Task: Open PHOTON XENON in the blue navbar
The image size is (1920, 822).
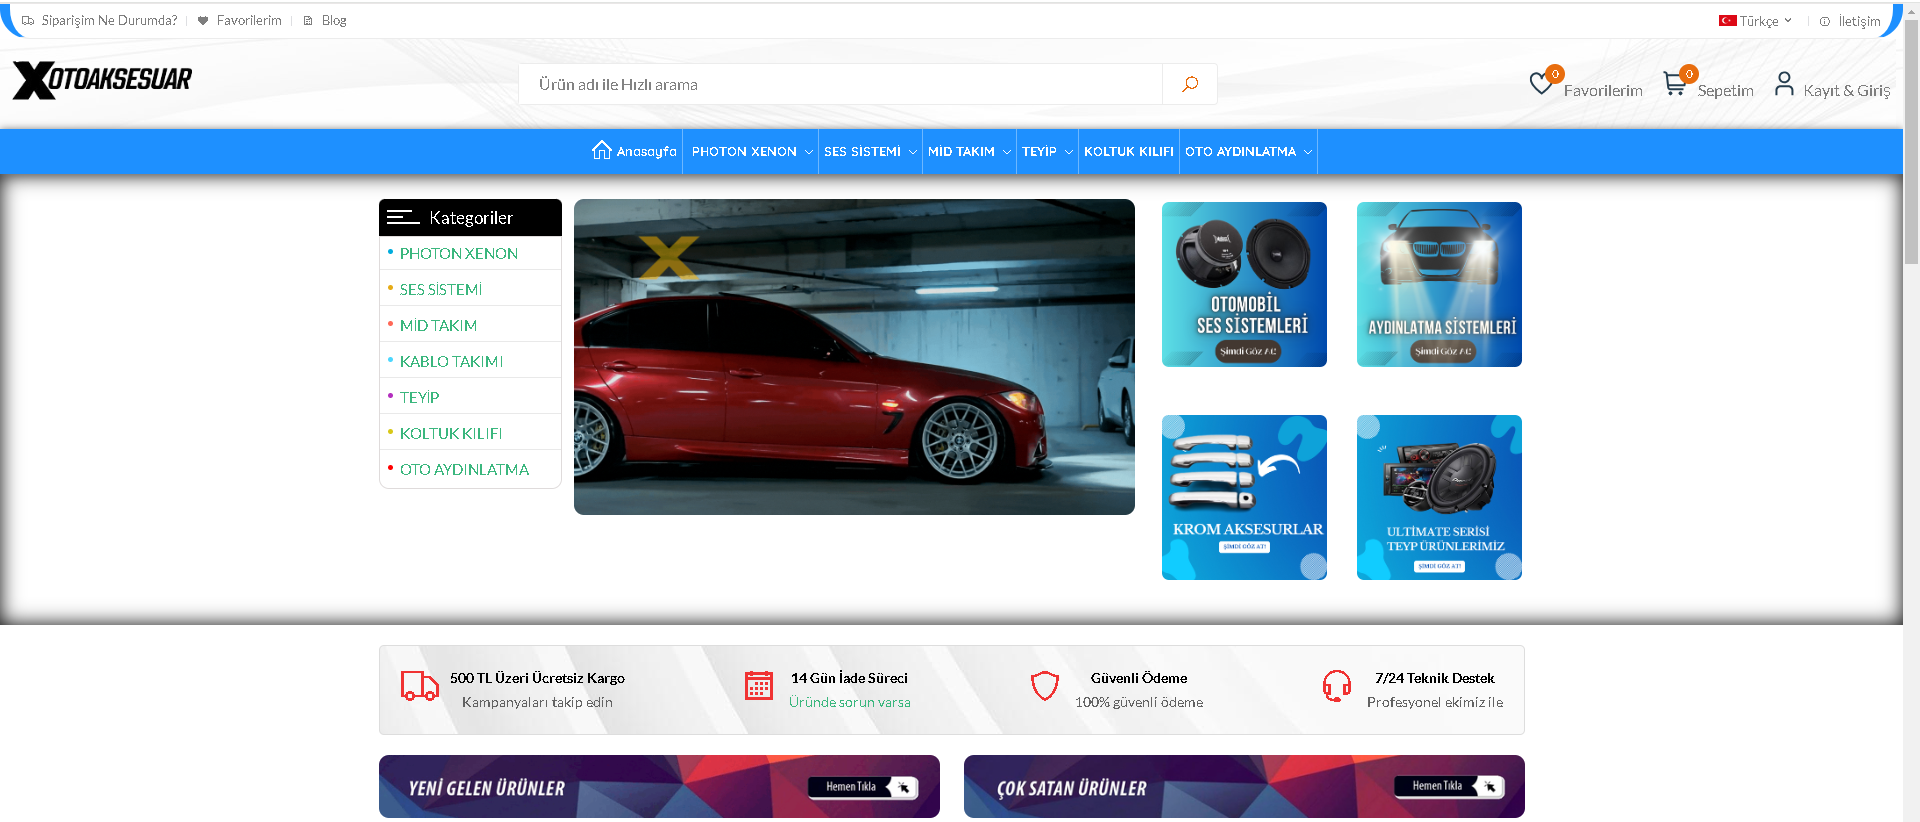Action: [x=744, y=152]
